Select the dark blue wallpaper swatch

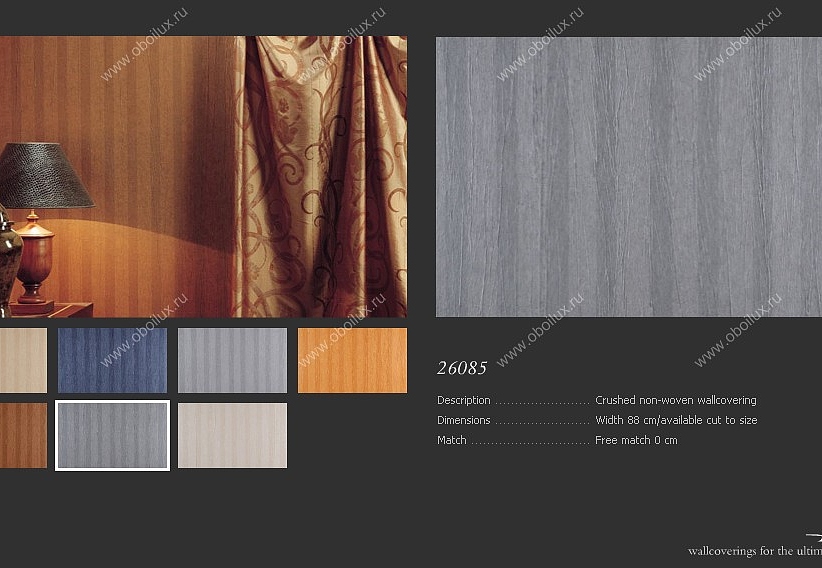point(112,360)
